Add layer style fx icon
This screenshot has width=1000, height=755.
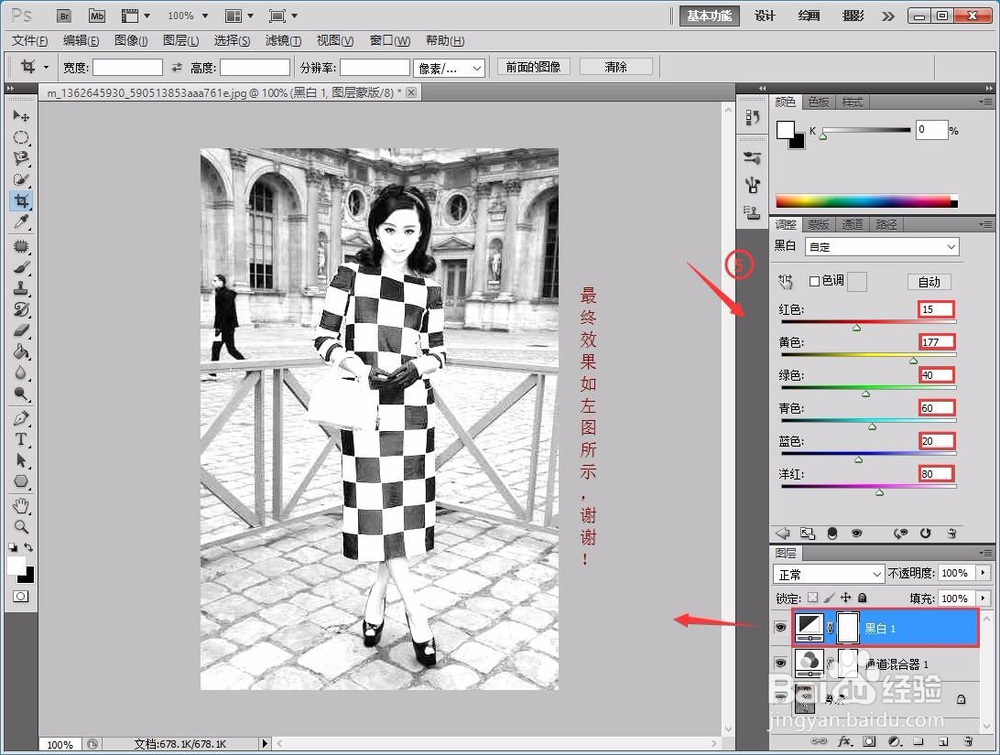[x=845, y=741]
